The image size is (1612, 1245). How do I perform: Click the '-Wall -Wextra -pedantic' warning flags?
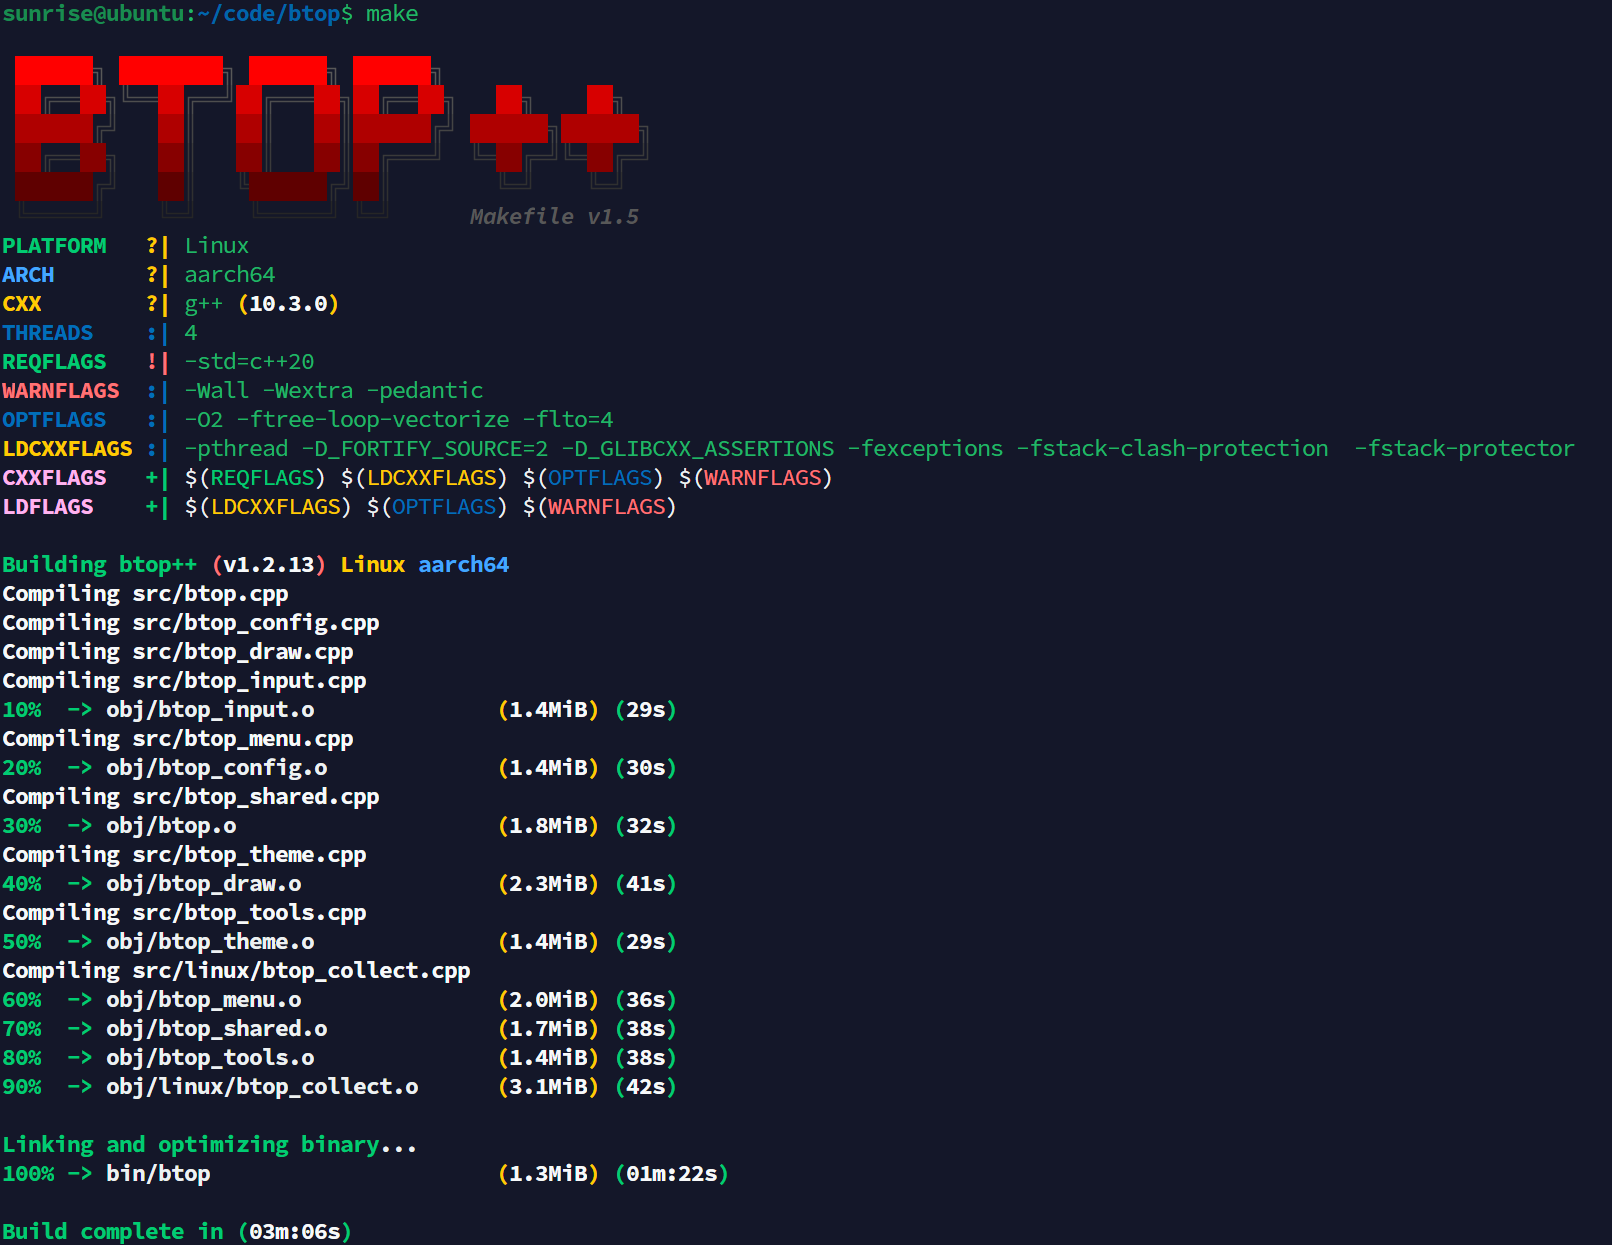click(x=333, y=391)
